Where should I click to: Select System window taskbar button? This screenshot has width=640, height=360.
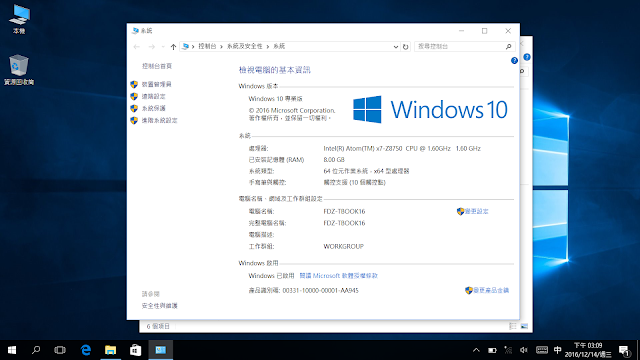(x=160, y=350)
